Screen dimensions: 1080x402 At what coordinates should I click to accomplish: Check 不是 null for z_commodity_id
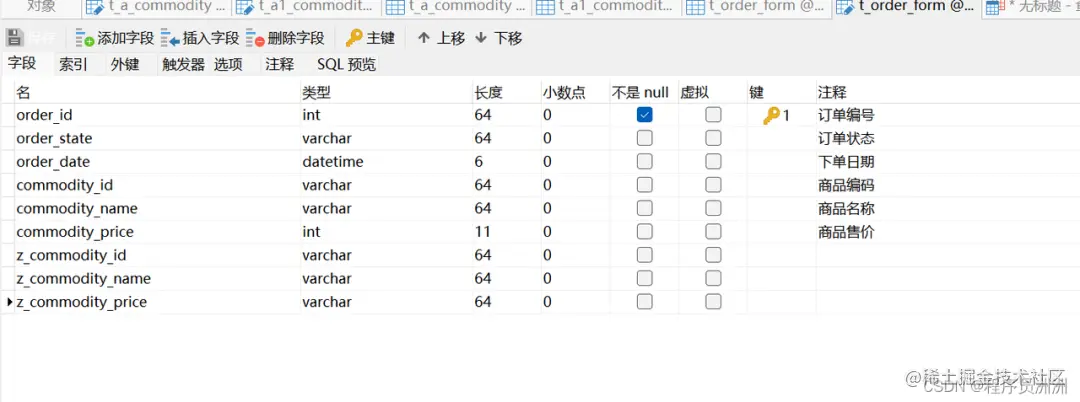(x=645, y=255)
